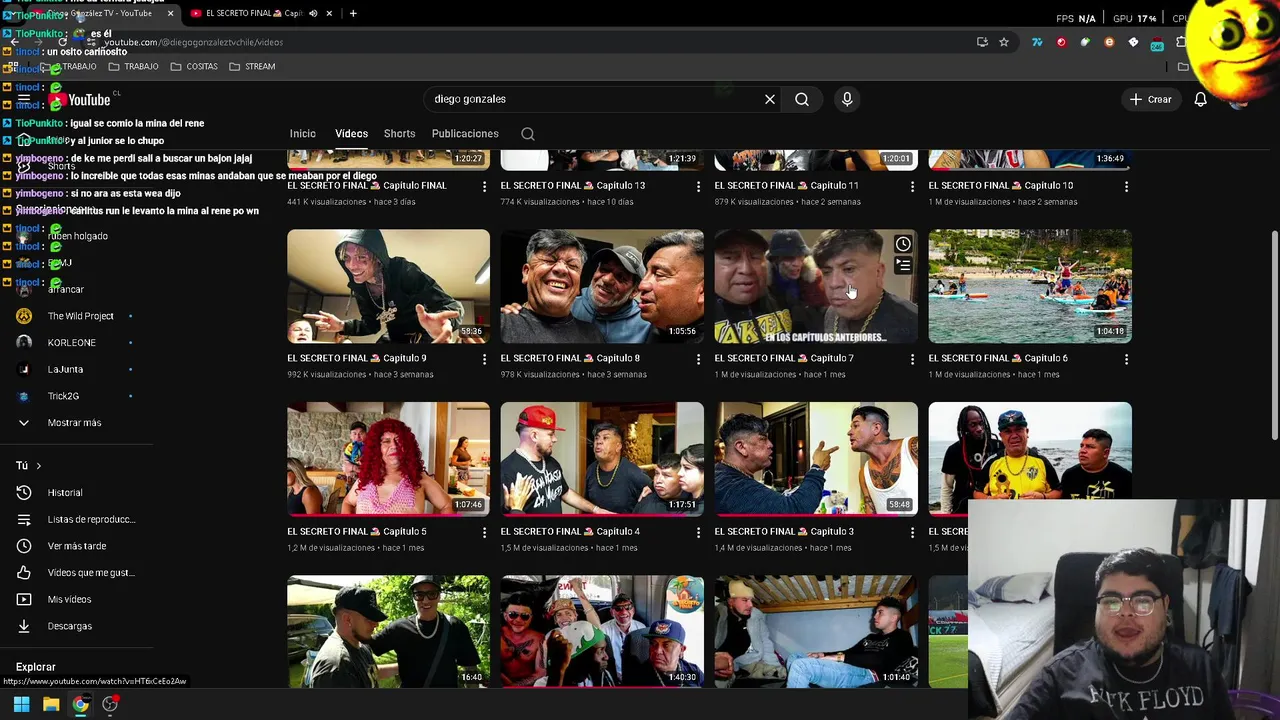1280x720 pixels.
Task: Click the magnifier search button
Action: coord(802,99)
